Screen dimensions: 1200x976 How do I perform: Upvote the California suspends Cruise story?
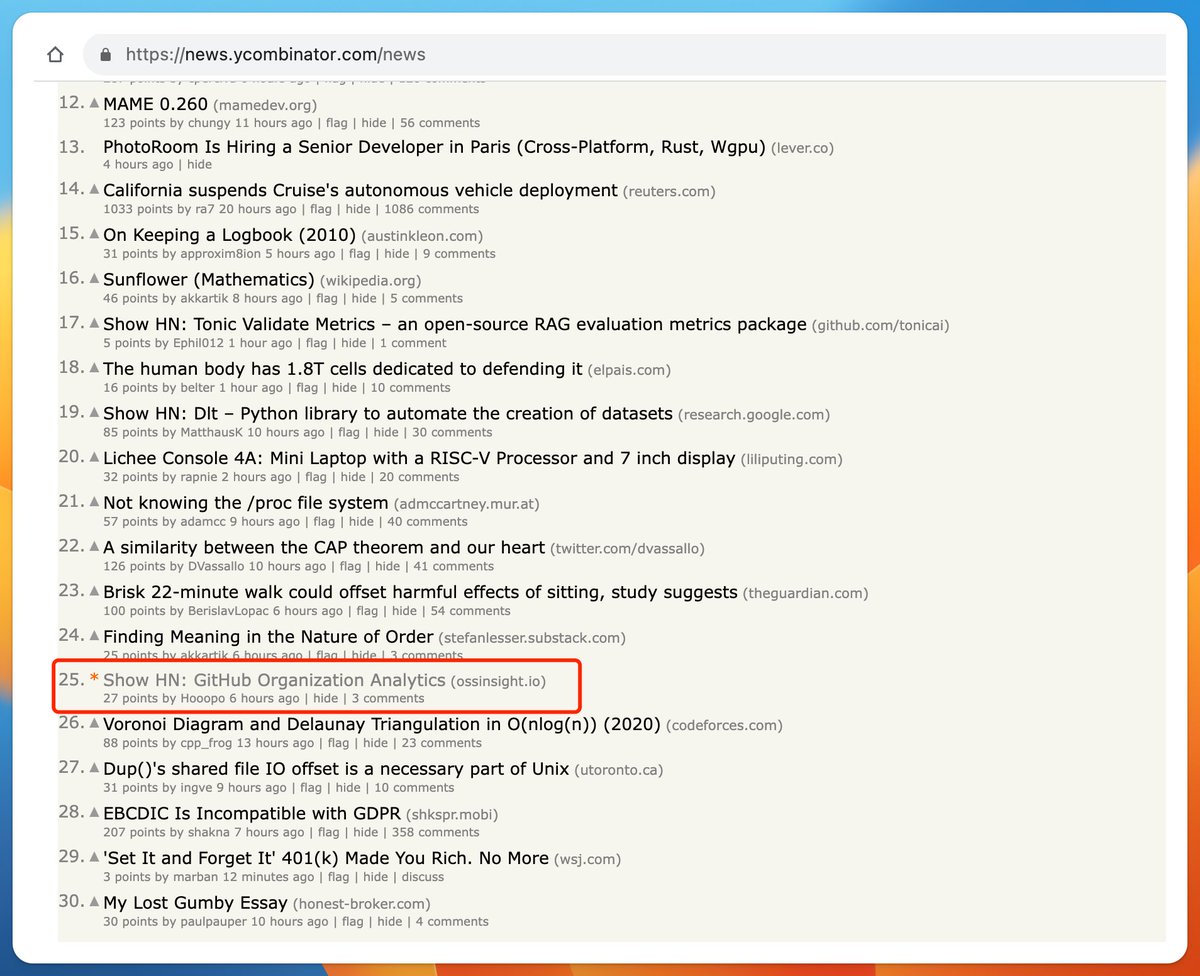(x=94, y=189)
